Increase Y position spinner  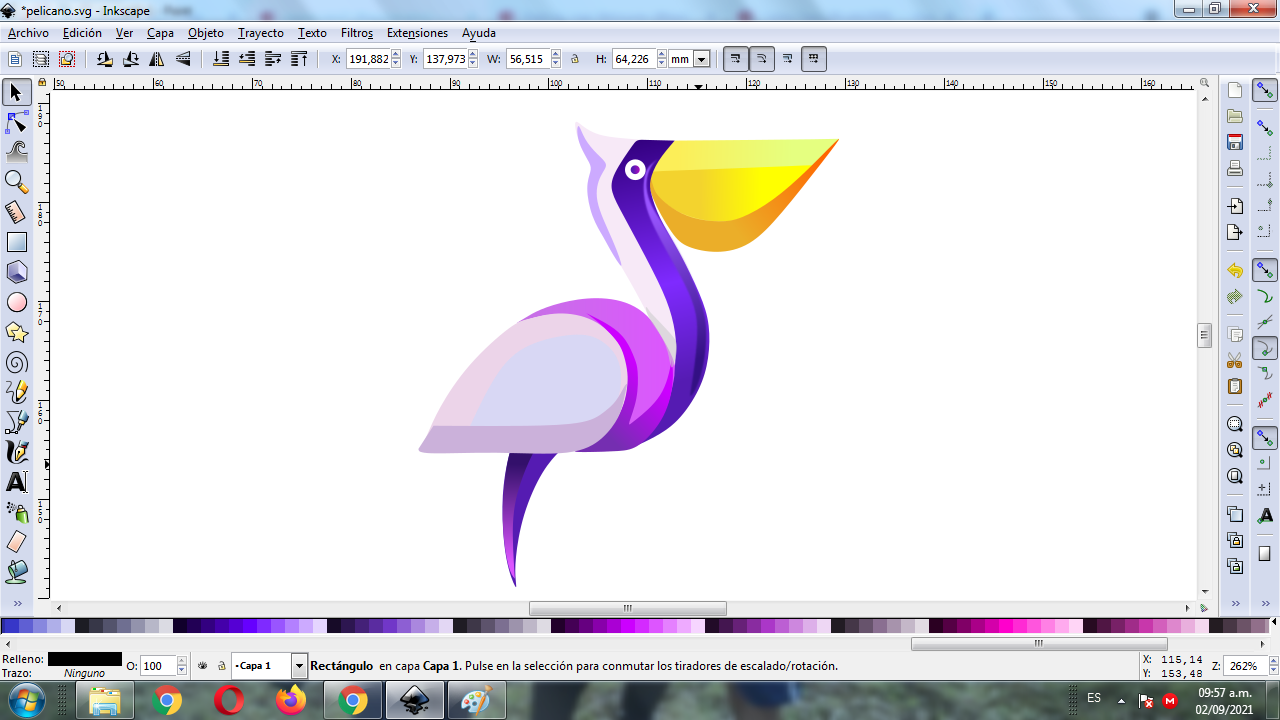(473, 55)
